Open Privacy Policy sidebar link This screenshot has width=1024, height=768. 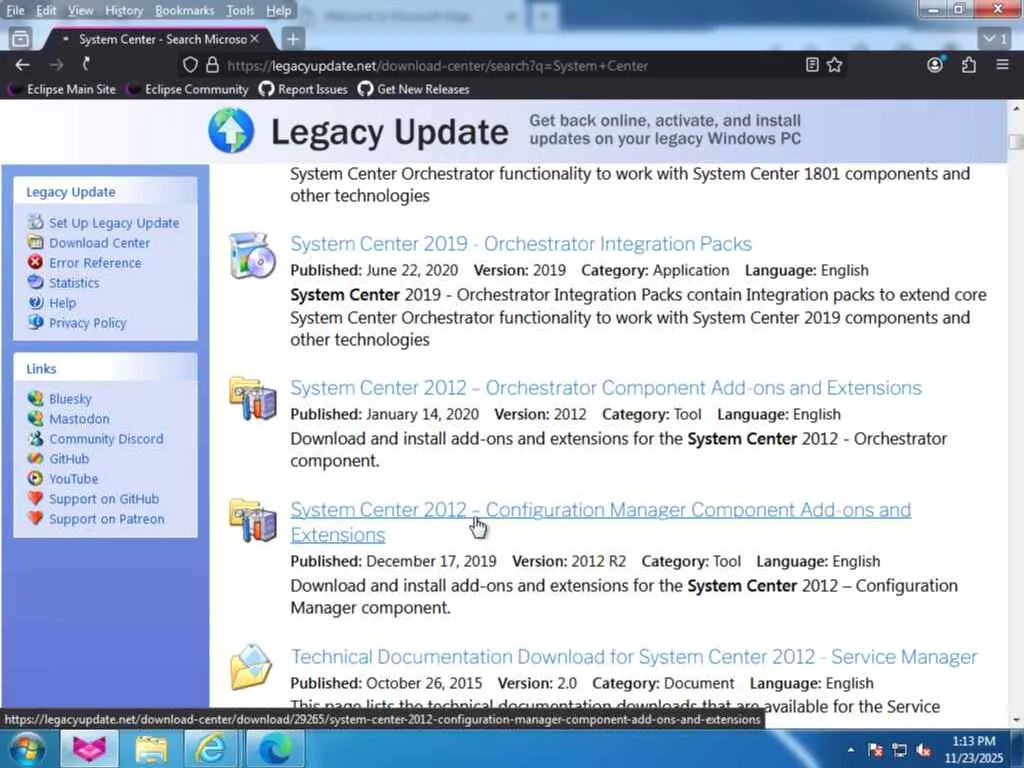click(x=88, y=323)
